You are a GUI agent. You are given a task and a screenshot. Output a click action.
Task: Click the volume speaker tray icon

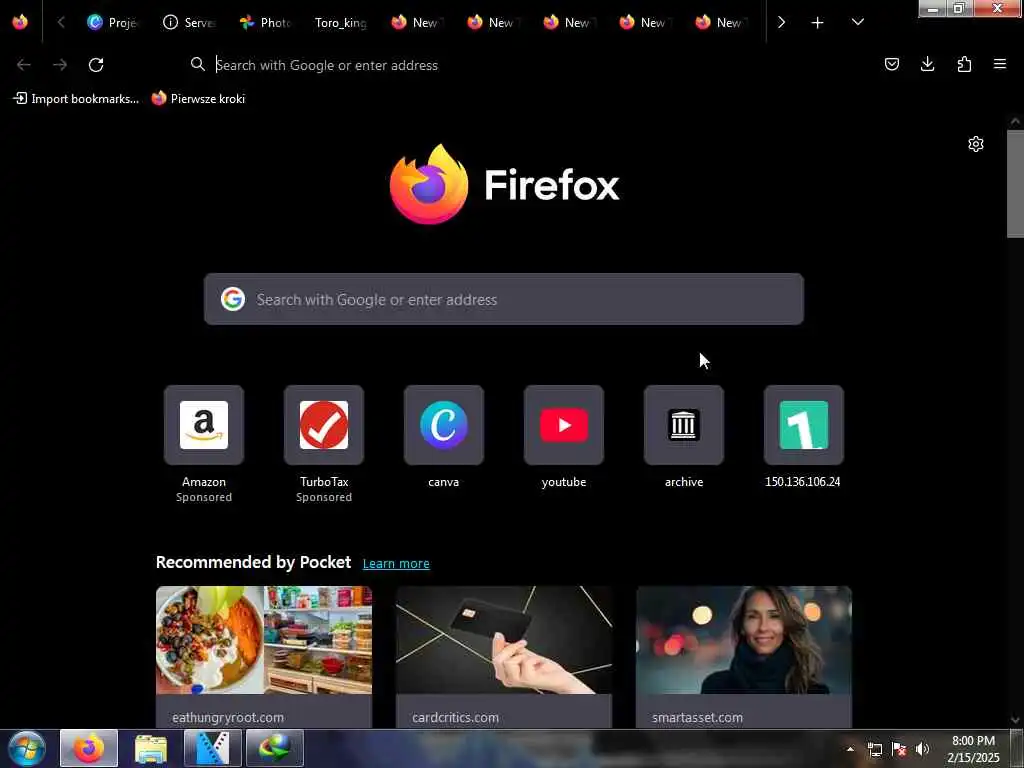click(922, 749)
